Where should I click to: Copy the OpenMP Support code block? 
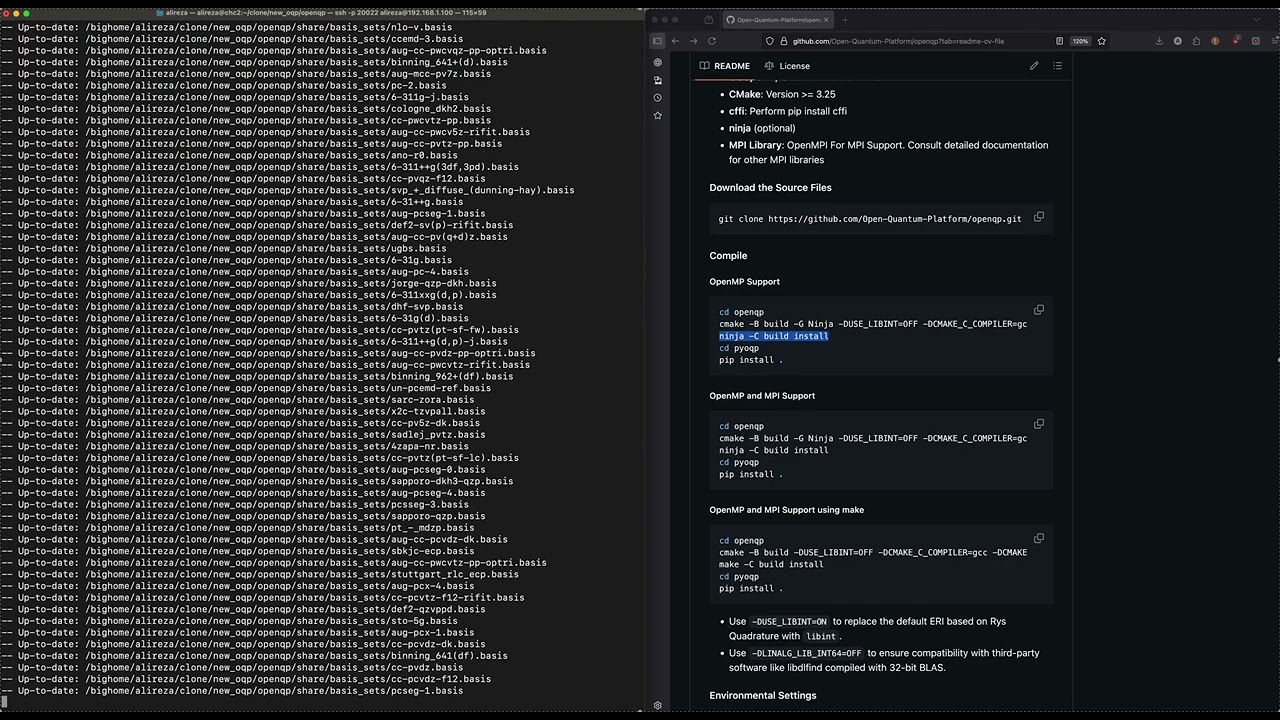coord(1039,310)
